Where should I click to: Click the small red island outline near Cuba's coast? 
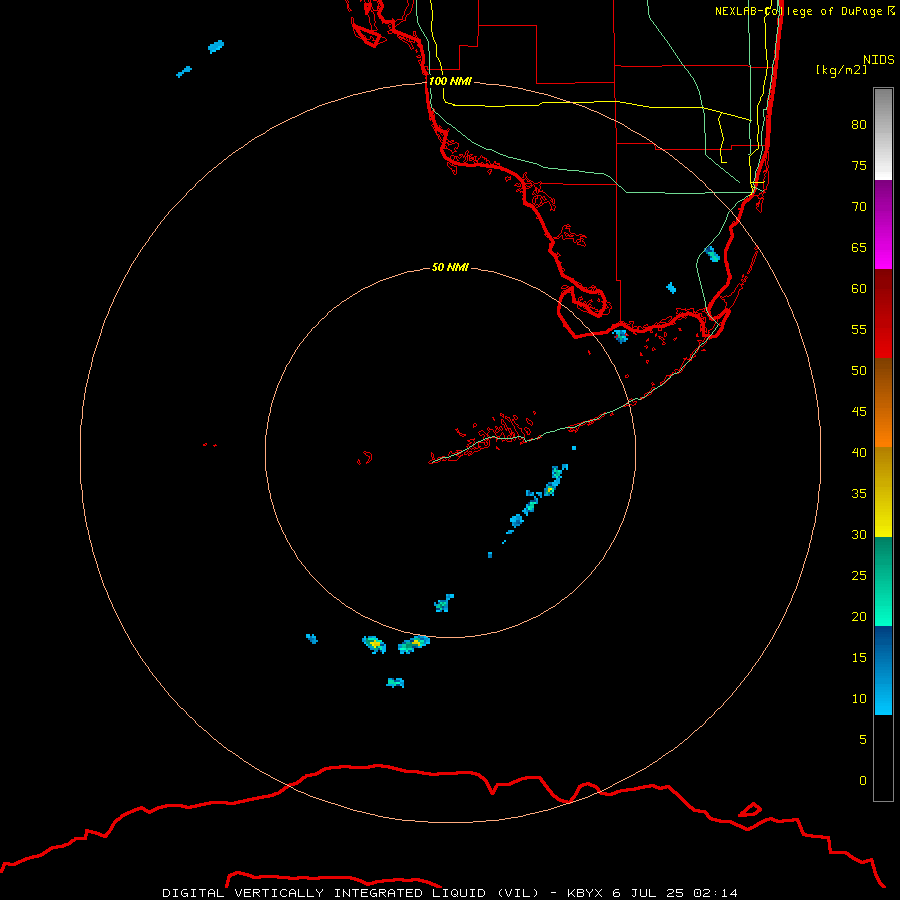click(x=750, y=809)
